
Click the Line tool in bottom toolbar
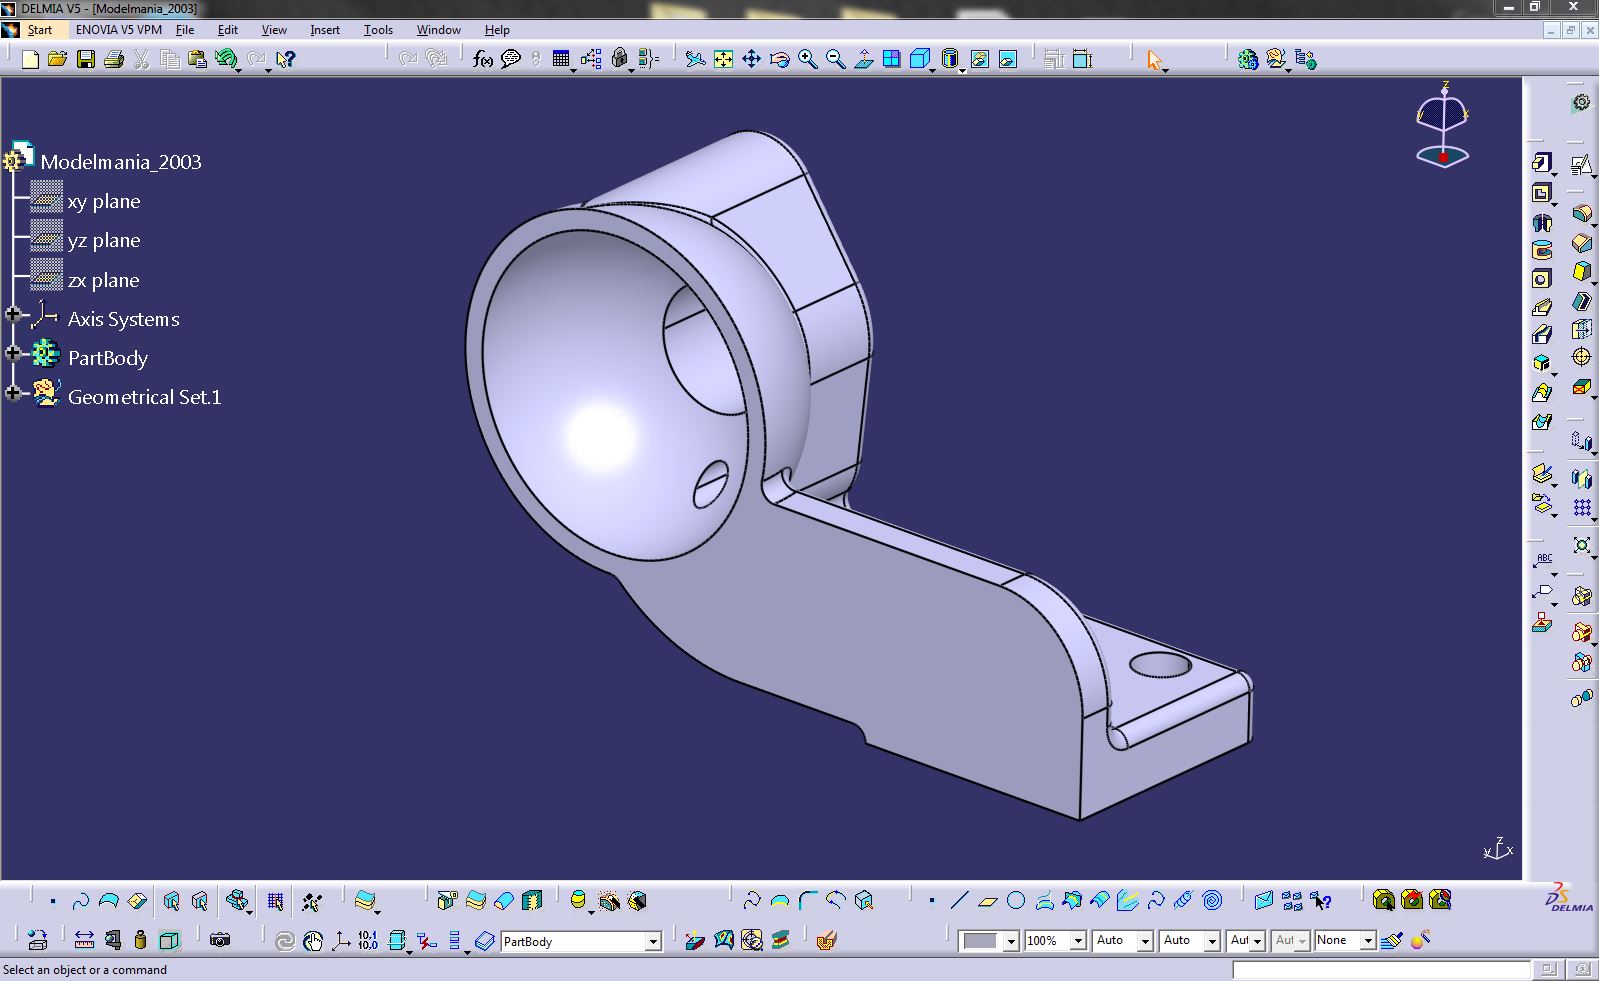[959, 901]
